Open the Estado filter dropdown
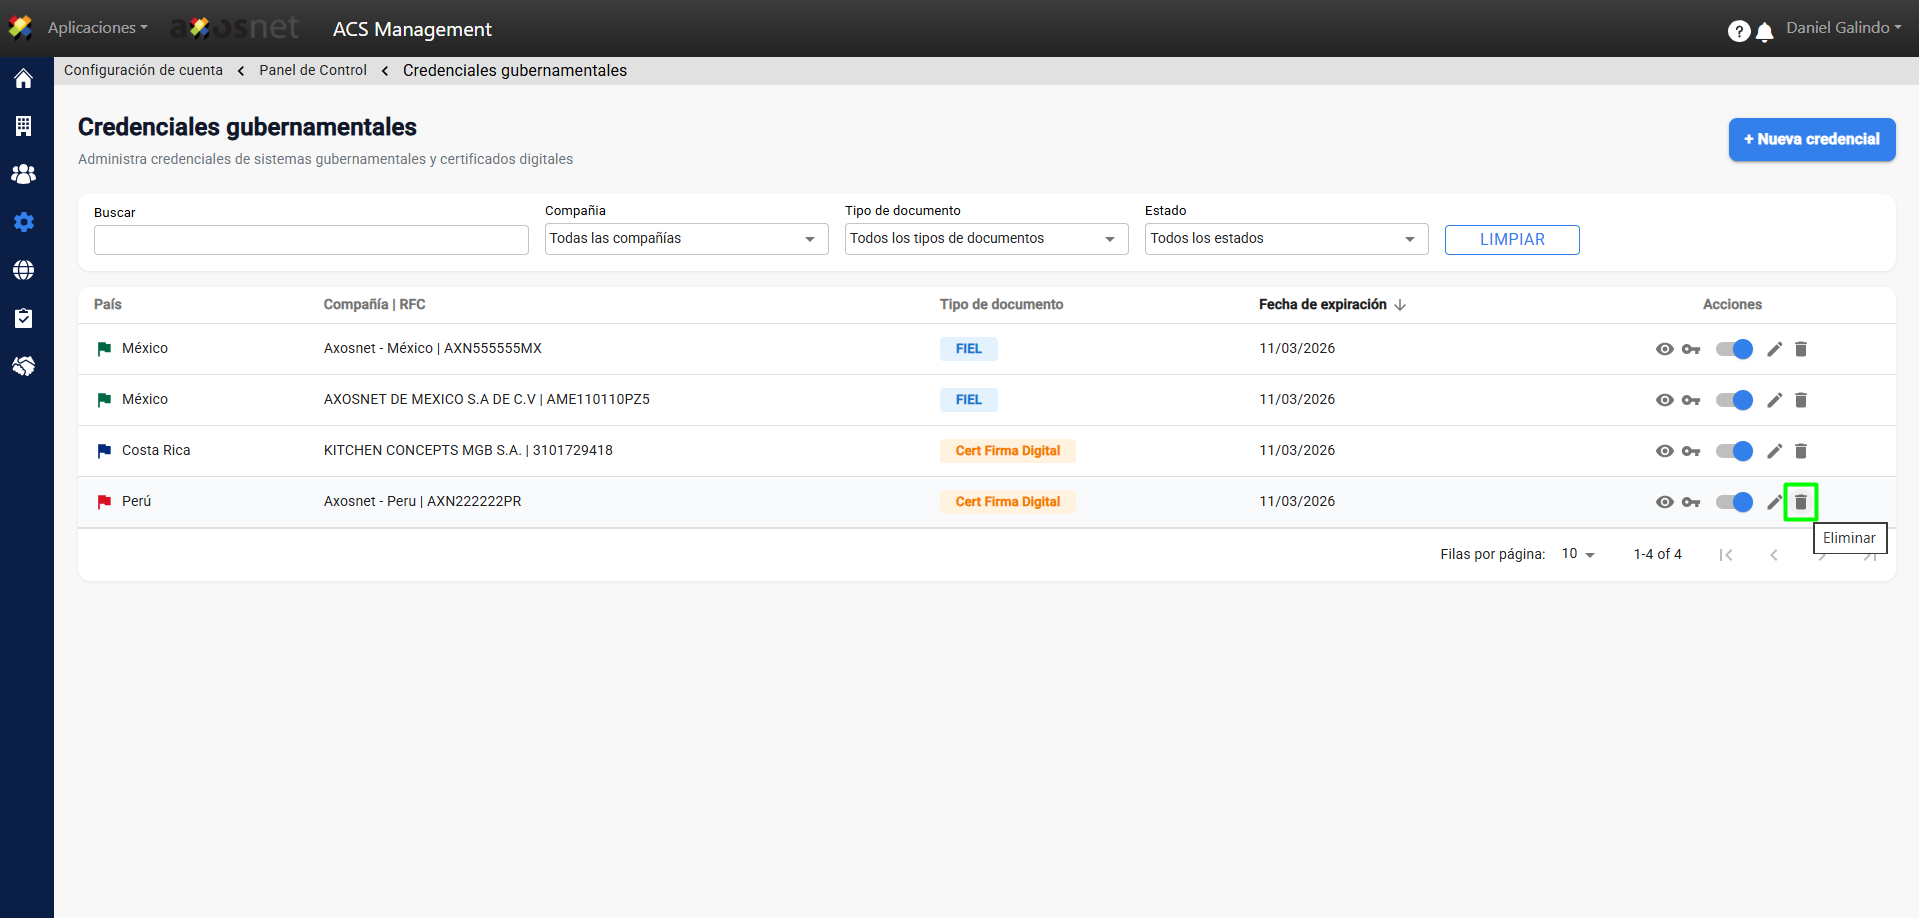 pos(1286,239)
